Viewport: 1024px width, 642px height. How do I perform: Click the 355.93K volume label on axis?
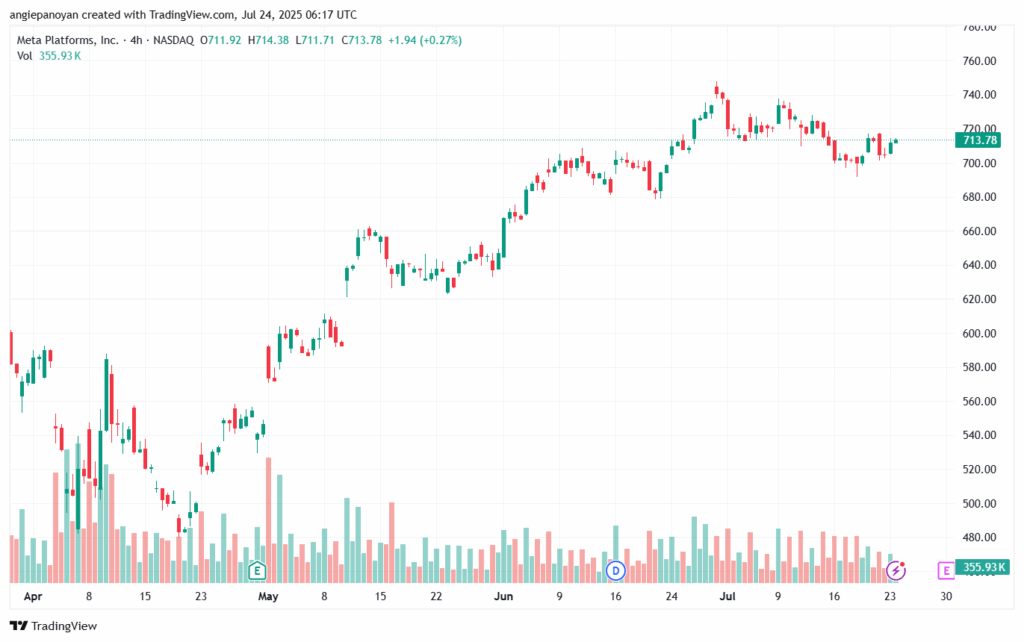pyautogui.click(x=982, y=567)
